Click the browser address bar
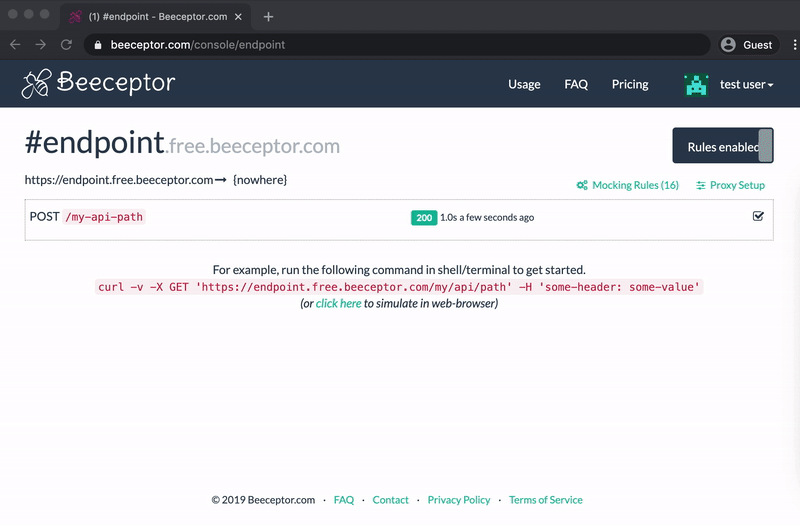 (x=400, y=45)
